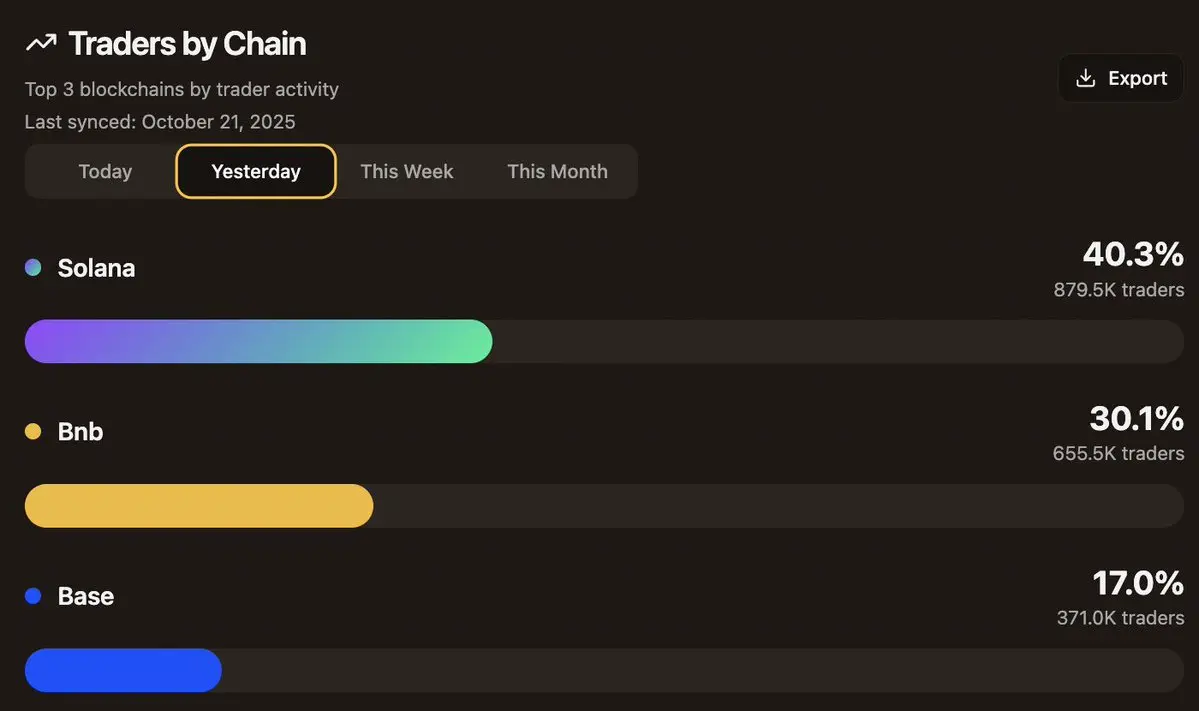The width and height of the screenshot is (1199, 711).
Task: Export the traders by chain data
Action: pos(1121,78)
